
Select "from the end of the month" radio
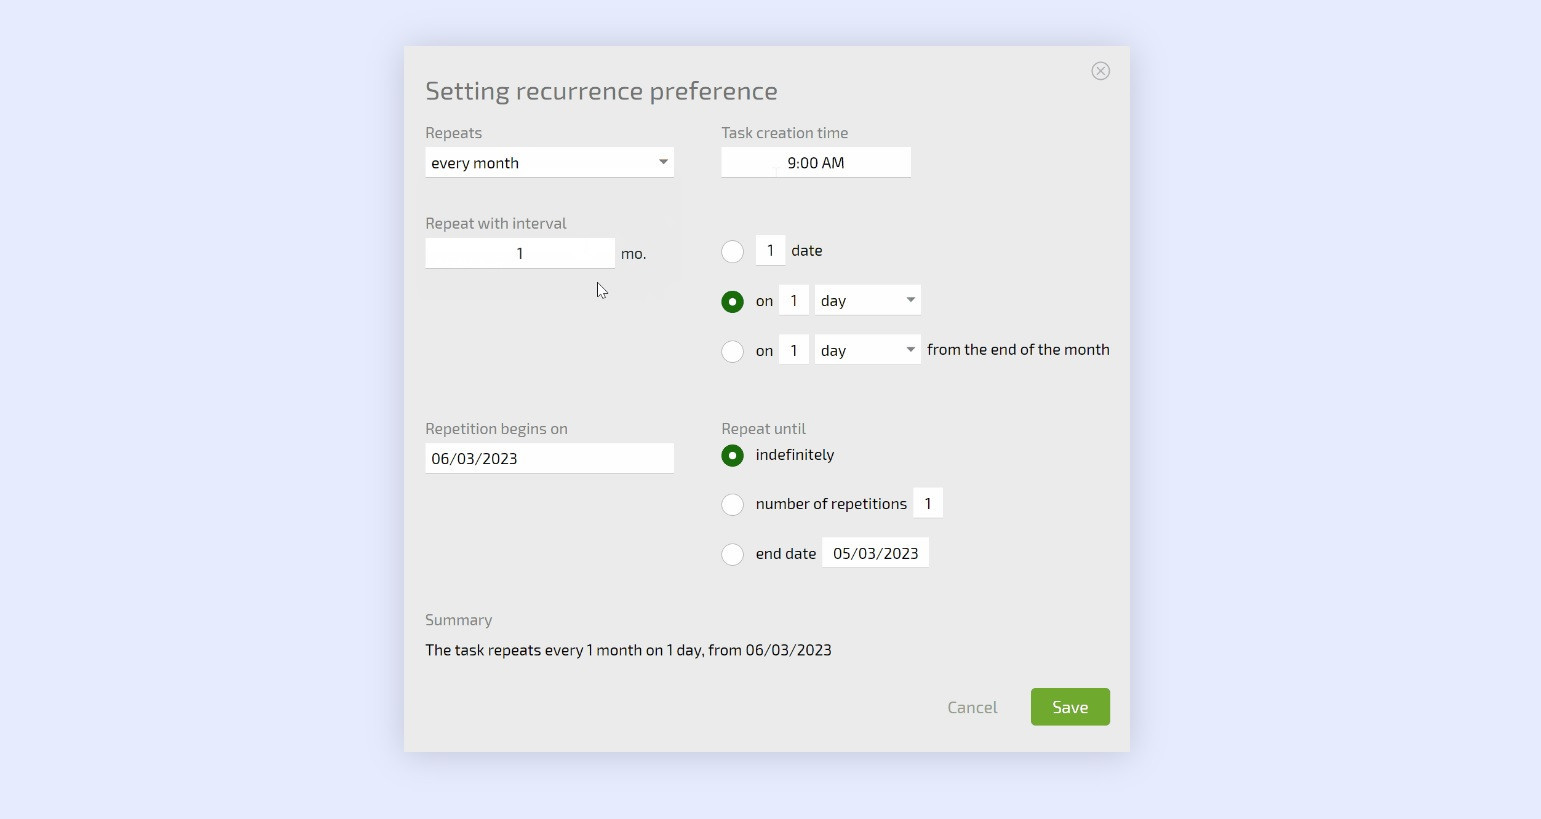click(733, 352)
